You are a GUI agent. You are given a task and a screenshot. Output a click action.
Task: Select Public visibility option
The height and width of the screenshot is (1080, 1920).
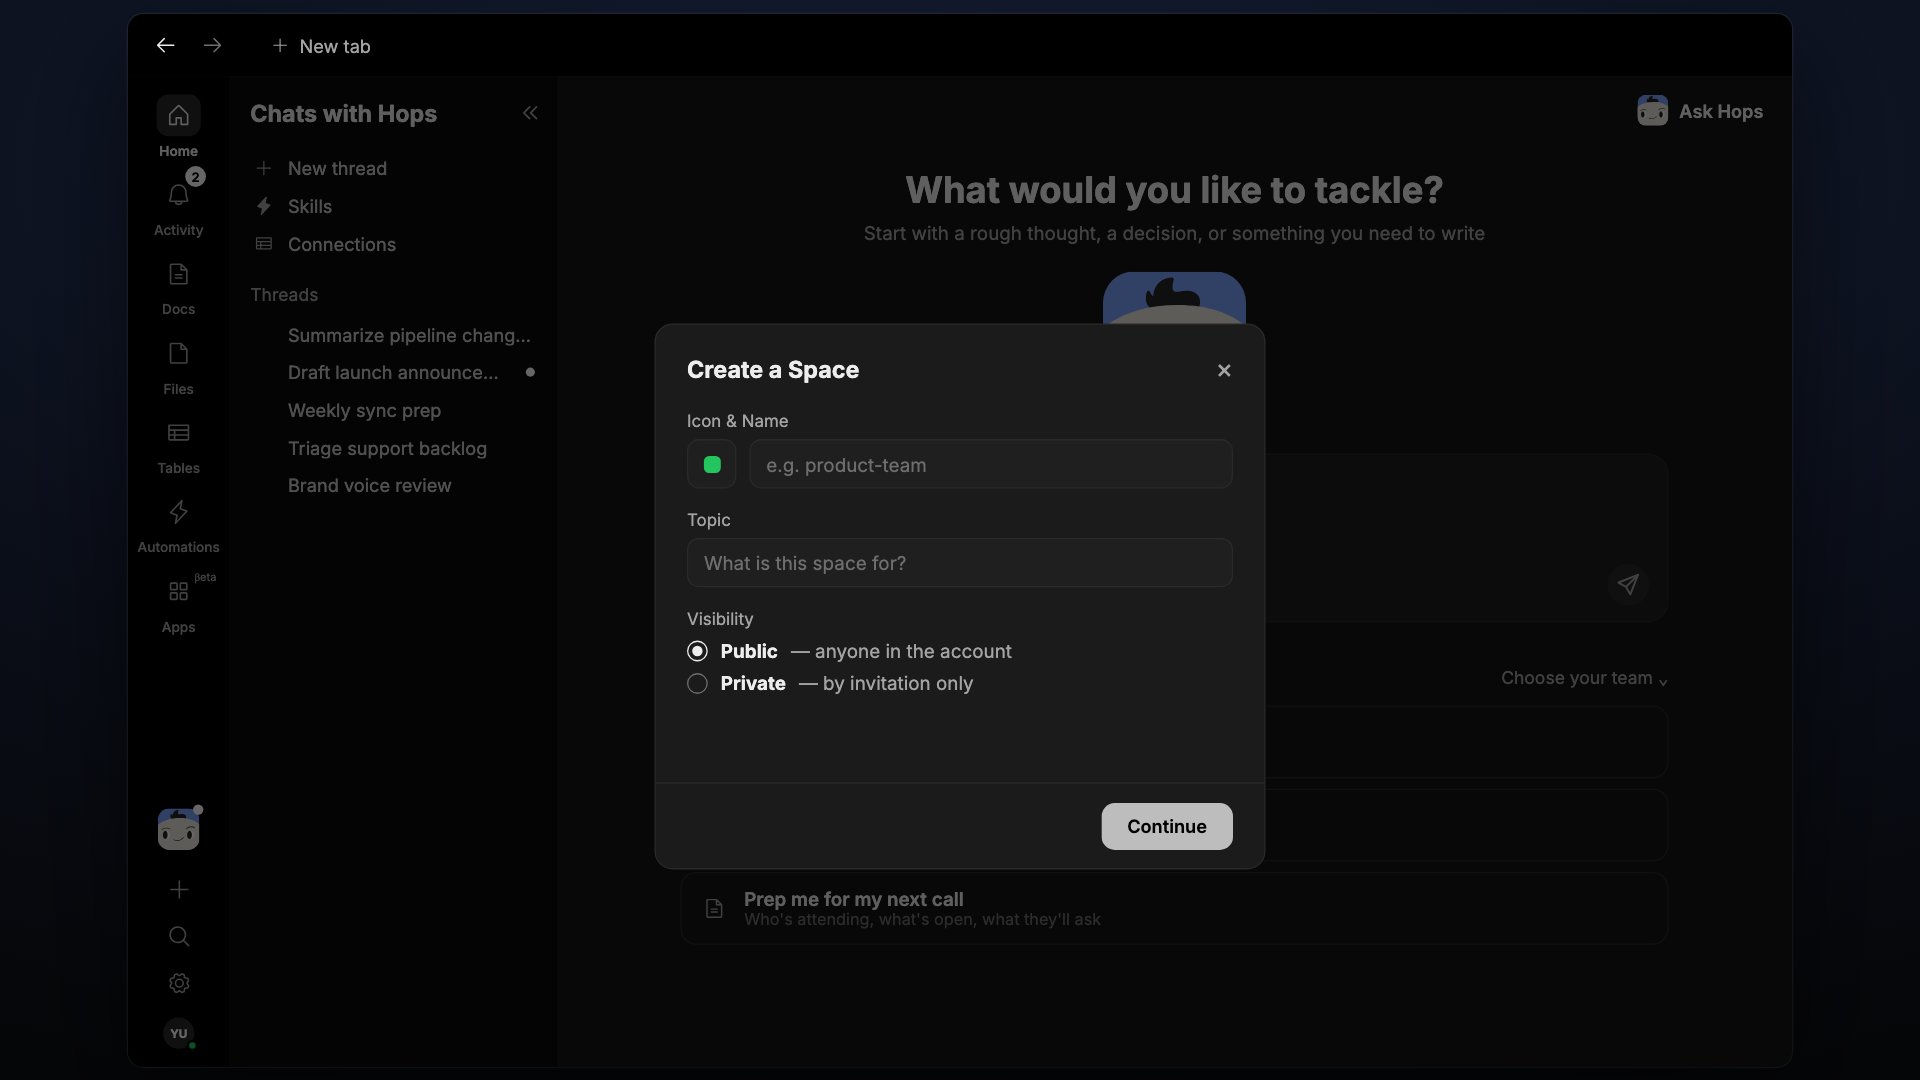[x=697, y=652]
